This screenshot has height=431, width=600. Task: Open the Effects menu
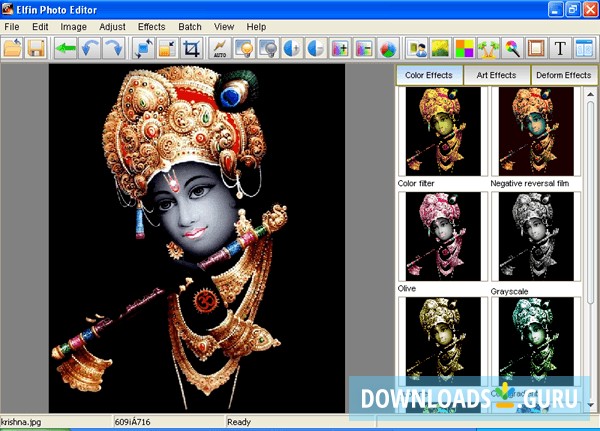click(x=151, y=26)
